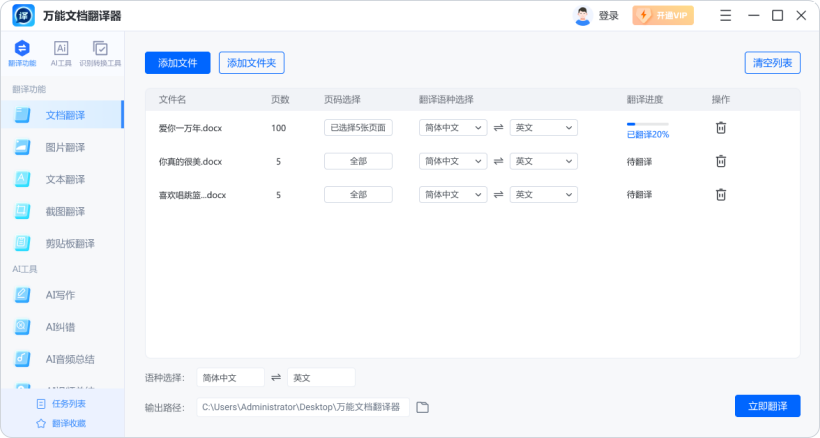Click the 任务列表 list icon
820x438 pixels.
pyautogui.click(x=41, y=404)
